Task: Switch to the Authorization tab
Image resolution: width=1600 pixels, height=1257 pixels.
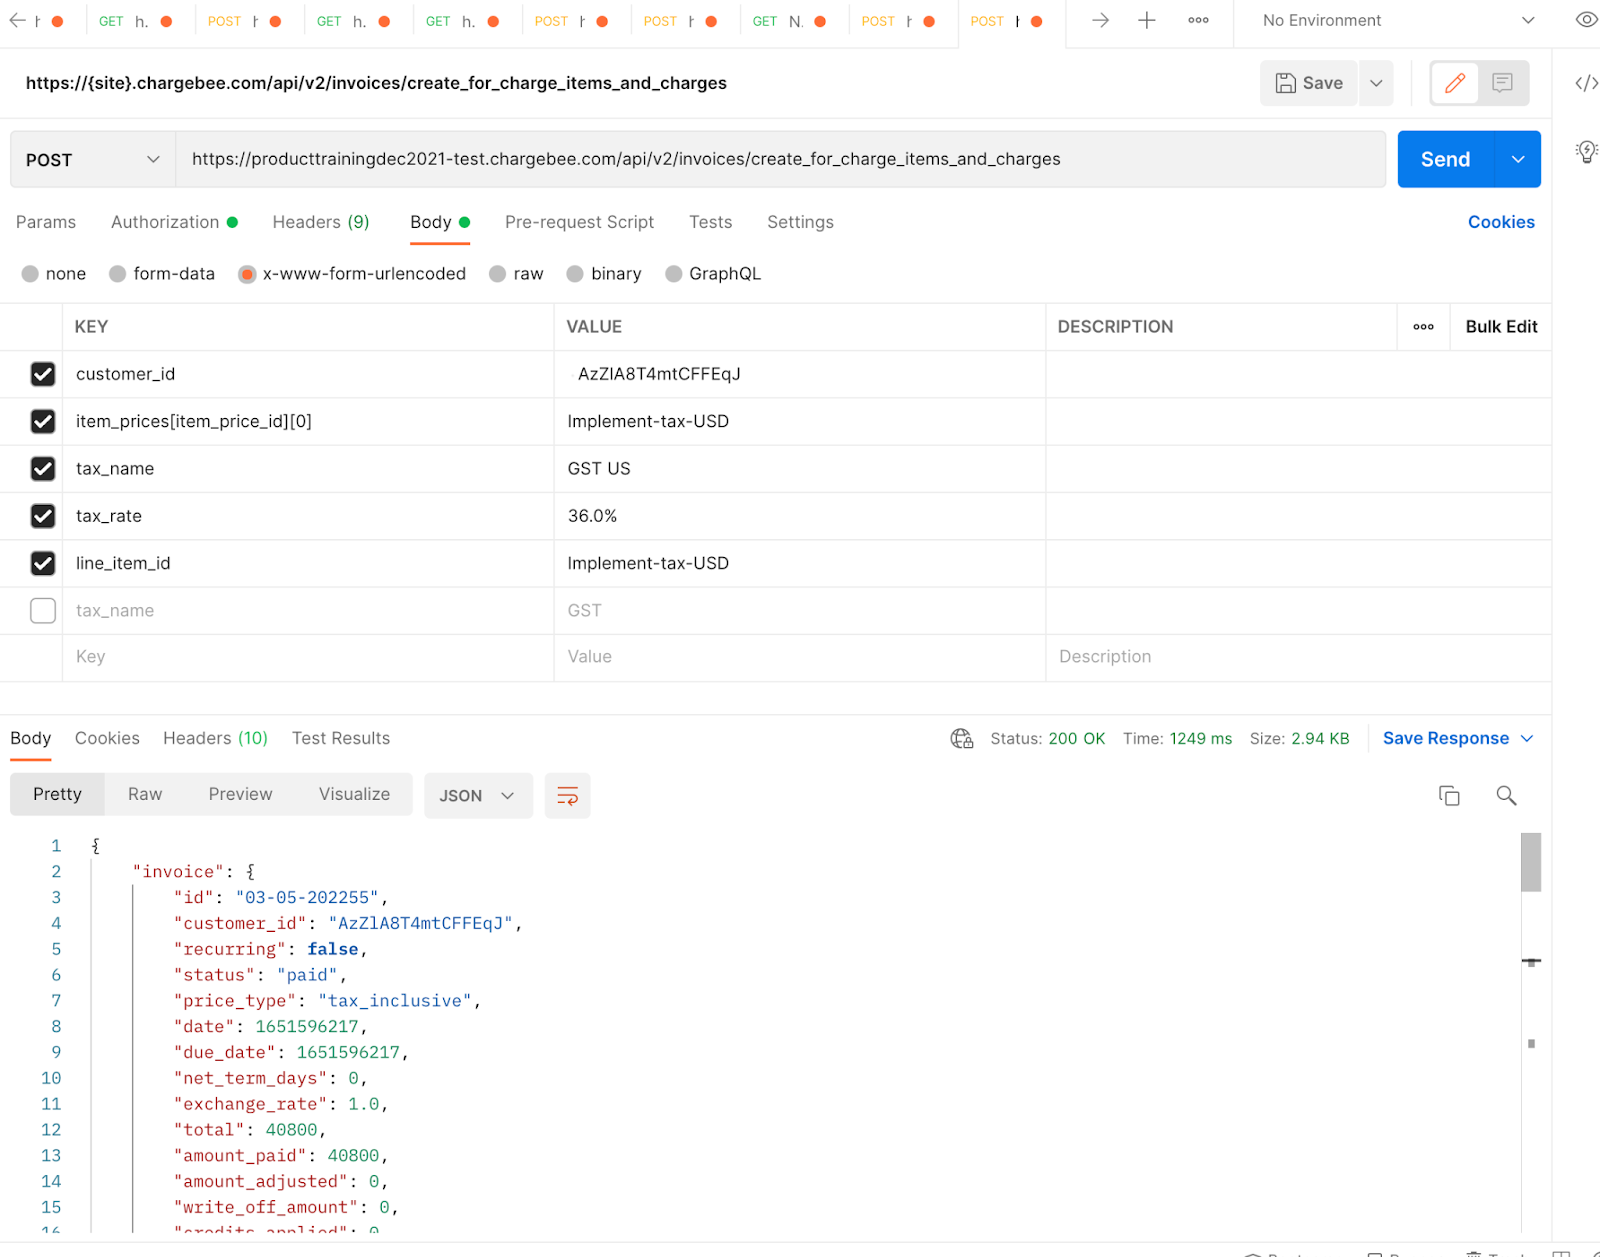Action: (174, 222)
